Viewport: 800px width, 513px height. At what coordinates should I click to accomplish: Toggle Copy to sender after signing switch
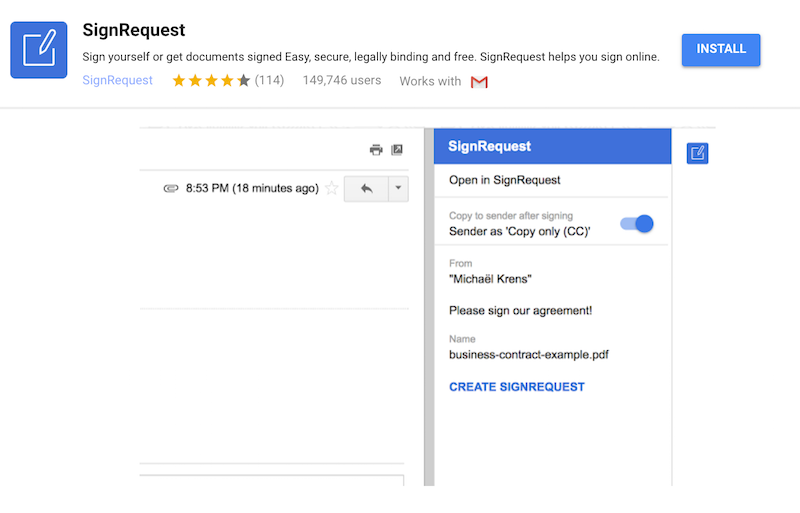pos(637,224)
